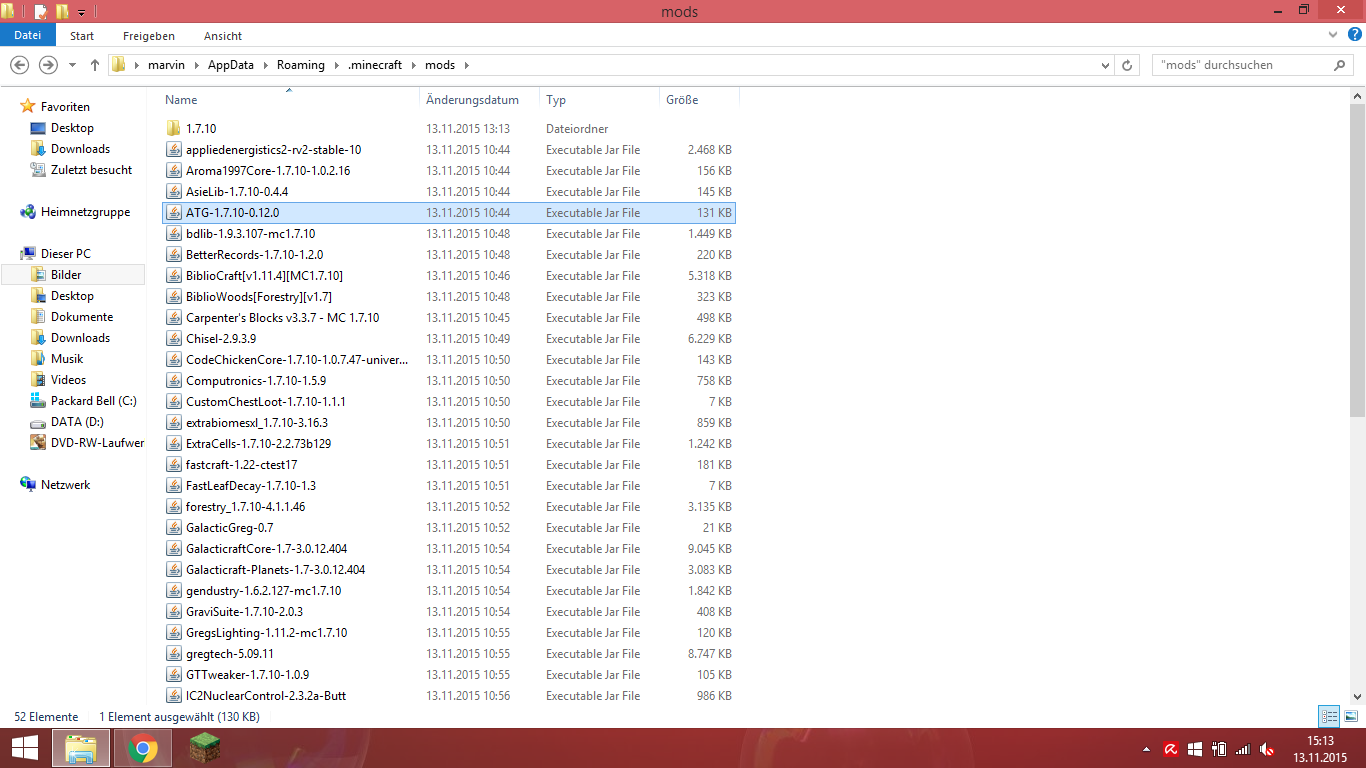Select the gregtech-5.09.11 jar file

[x=230, y=654]
